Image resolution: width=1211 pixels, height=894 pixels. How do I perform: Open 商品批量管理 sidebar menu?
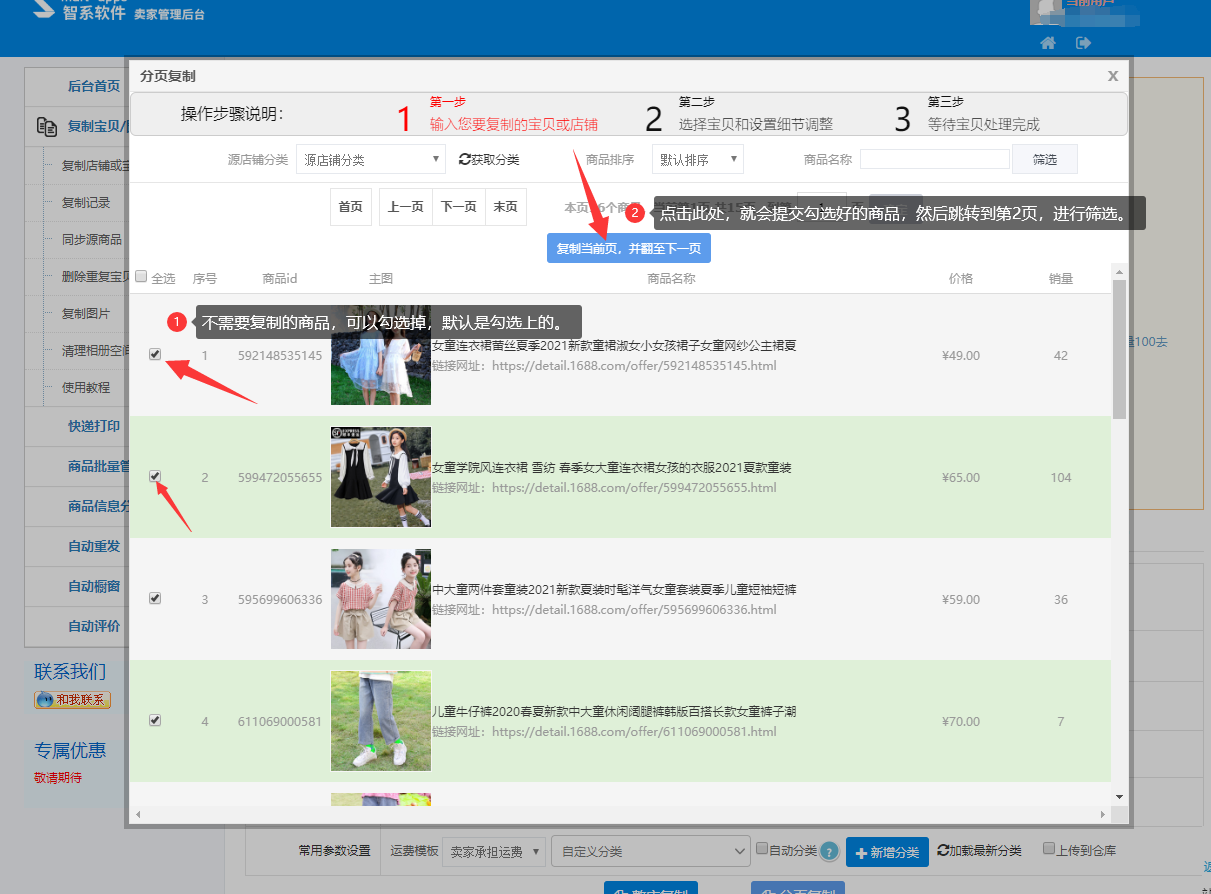click(x=97, y=466)
